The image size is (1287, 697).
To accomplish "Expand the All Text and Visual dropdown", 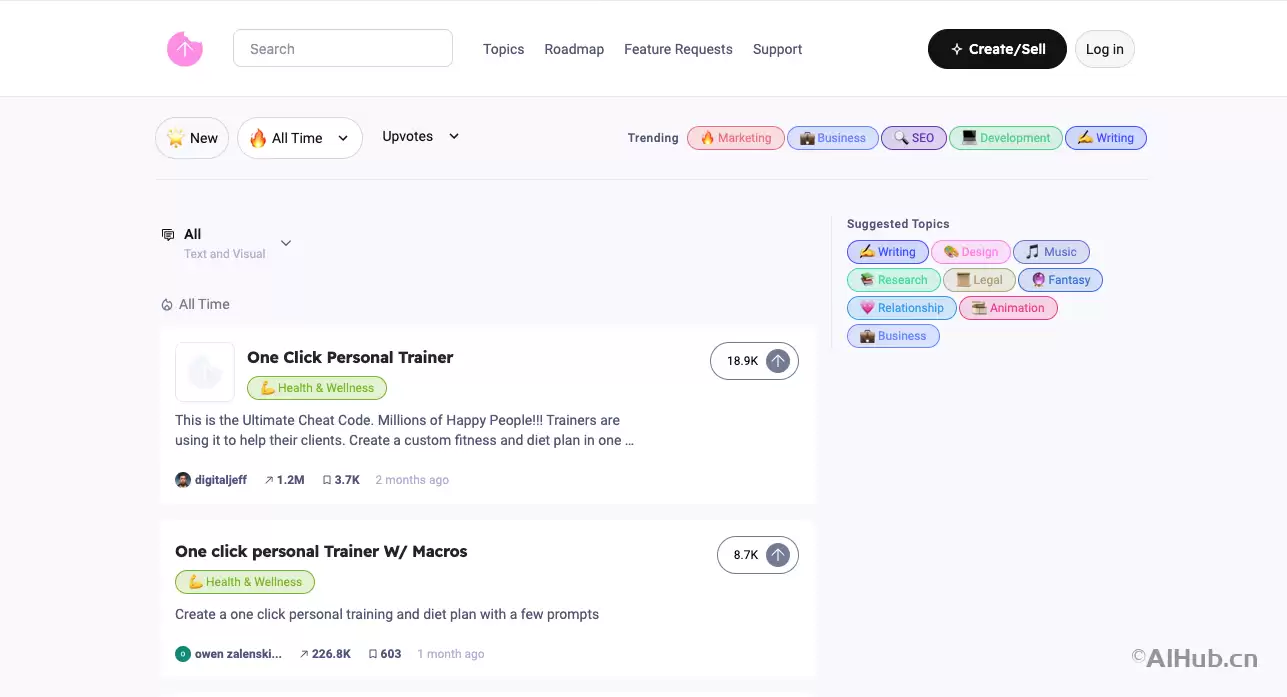I will click(x=227, y=243).
